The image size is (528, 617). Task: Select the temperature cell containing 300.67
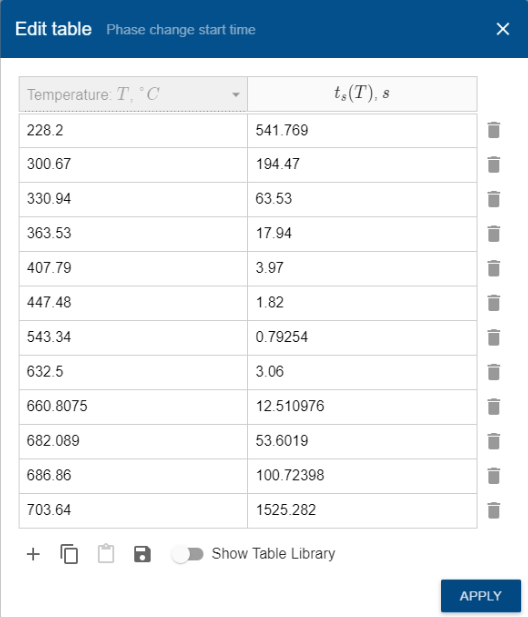[133, 165]
